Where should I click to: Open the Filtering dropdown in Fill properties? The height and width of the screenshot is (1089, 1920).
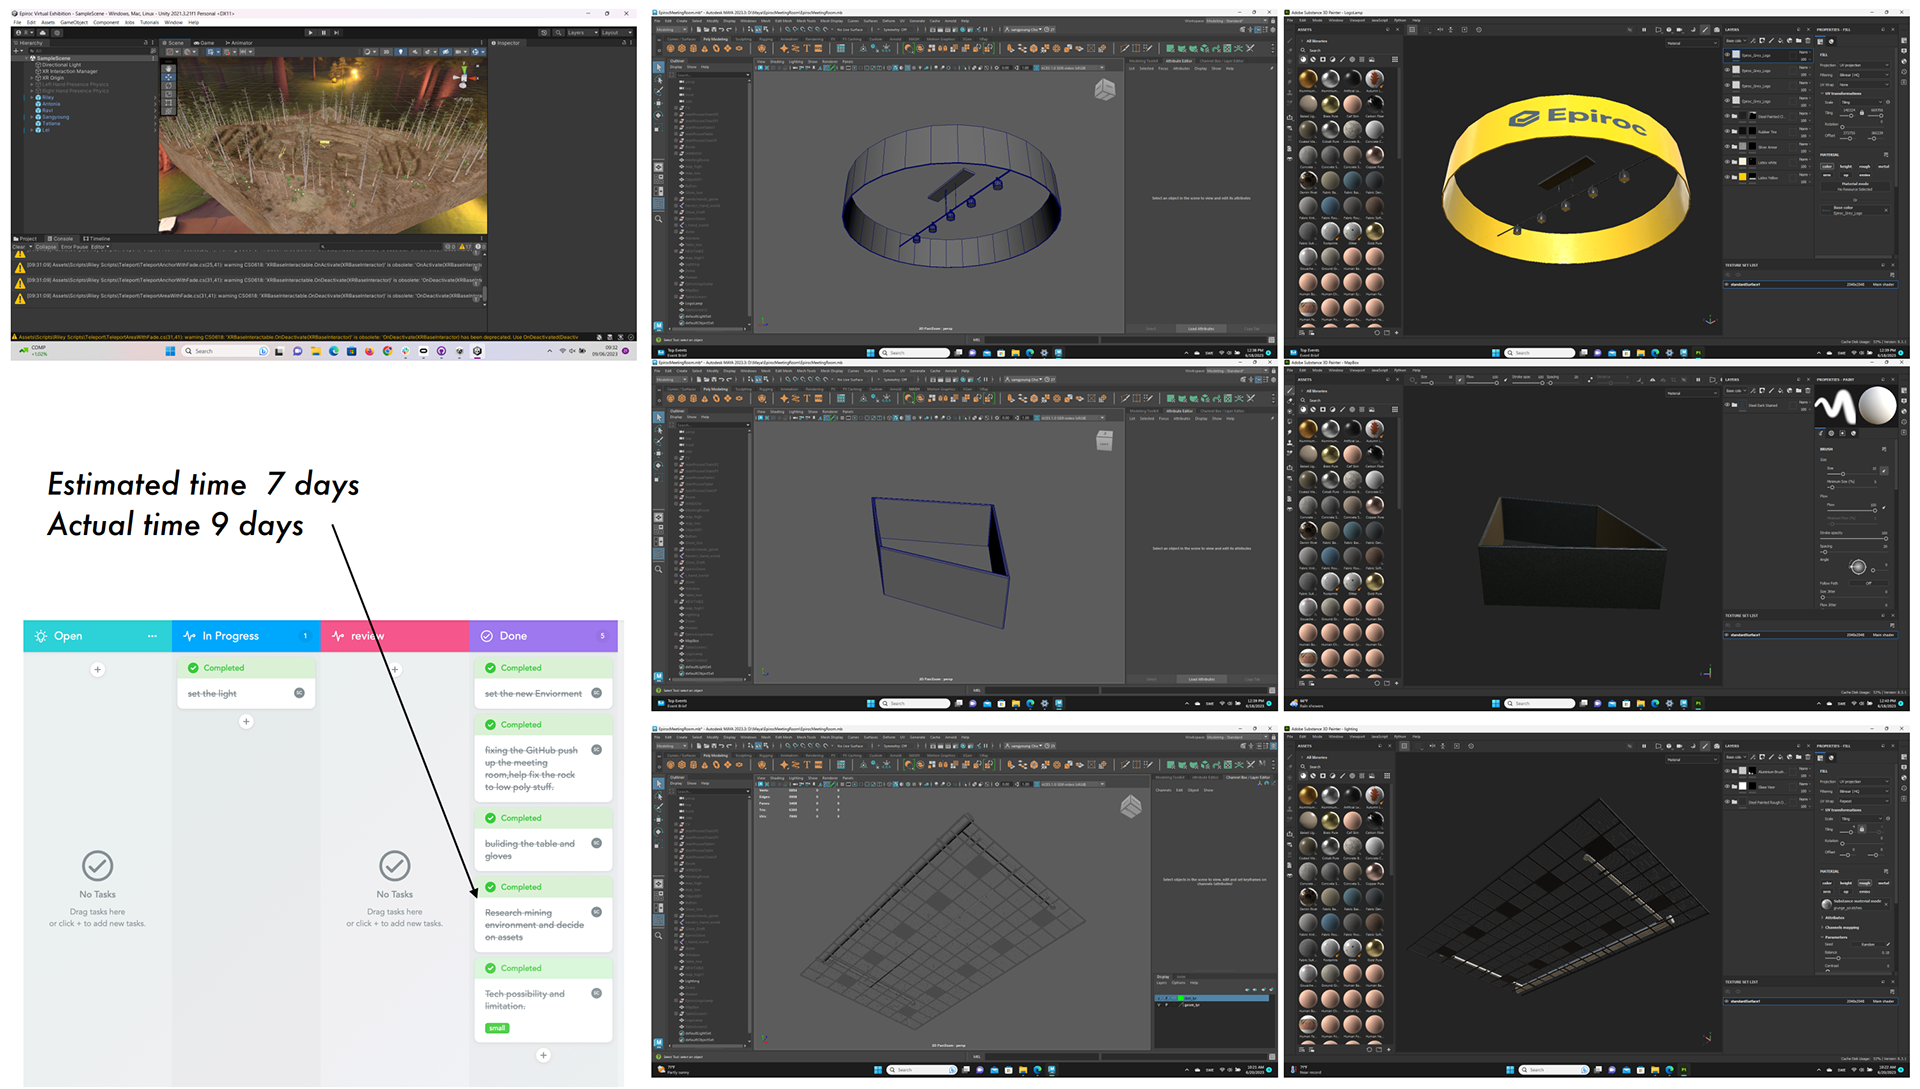tap(1864, 75)
